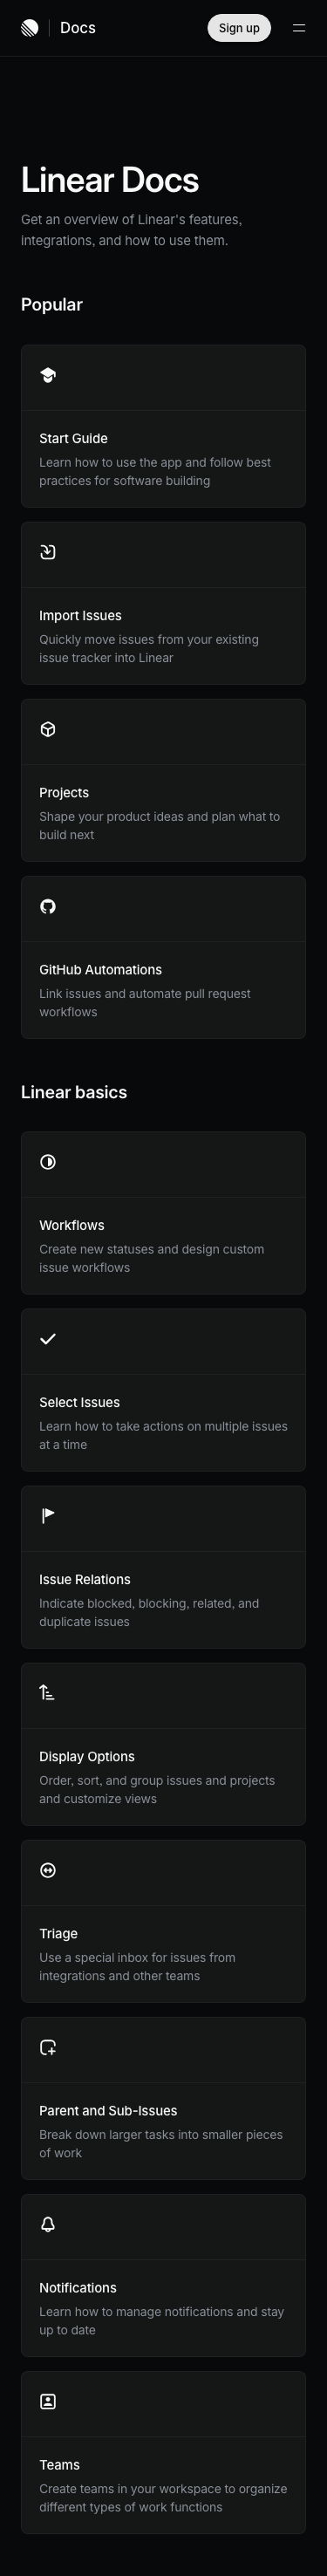
Task: Open the Display Options card title
Action: coord(87,1757)
